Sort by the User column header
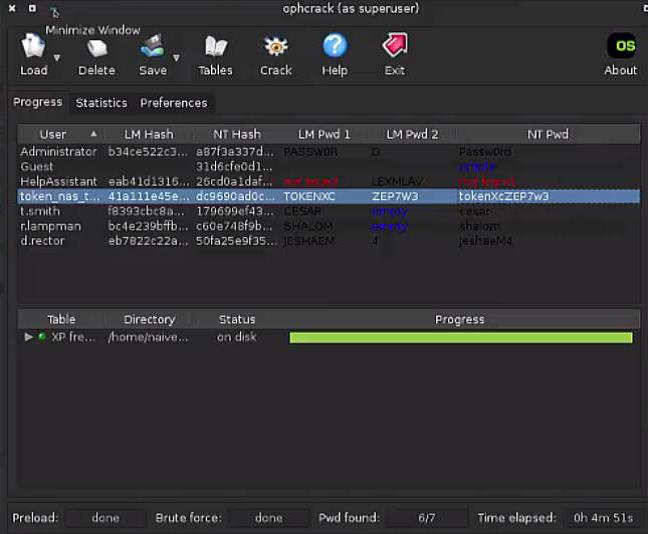This screenshot has height=534, width=648. pyautogui.click(x=53, y=134)
